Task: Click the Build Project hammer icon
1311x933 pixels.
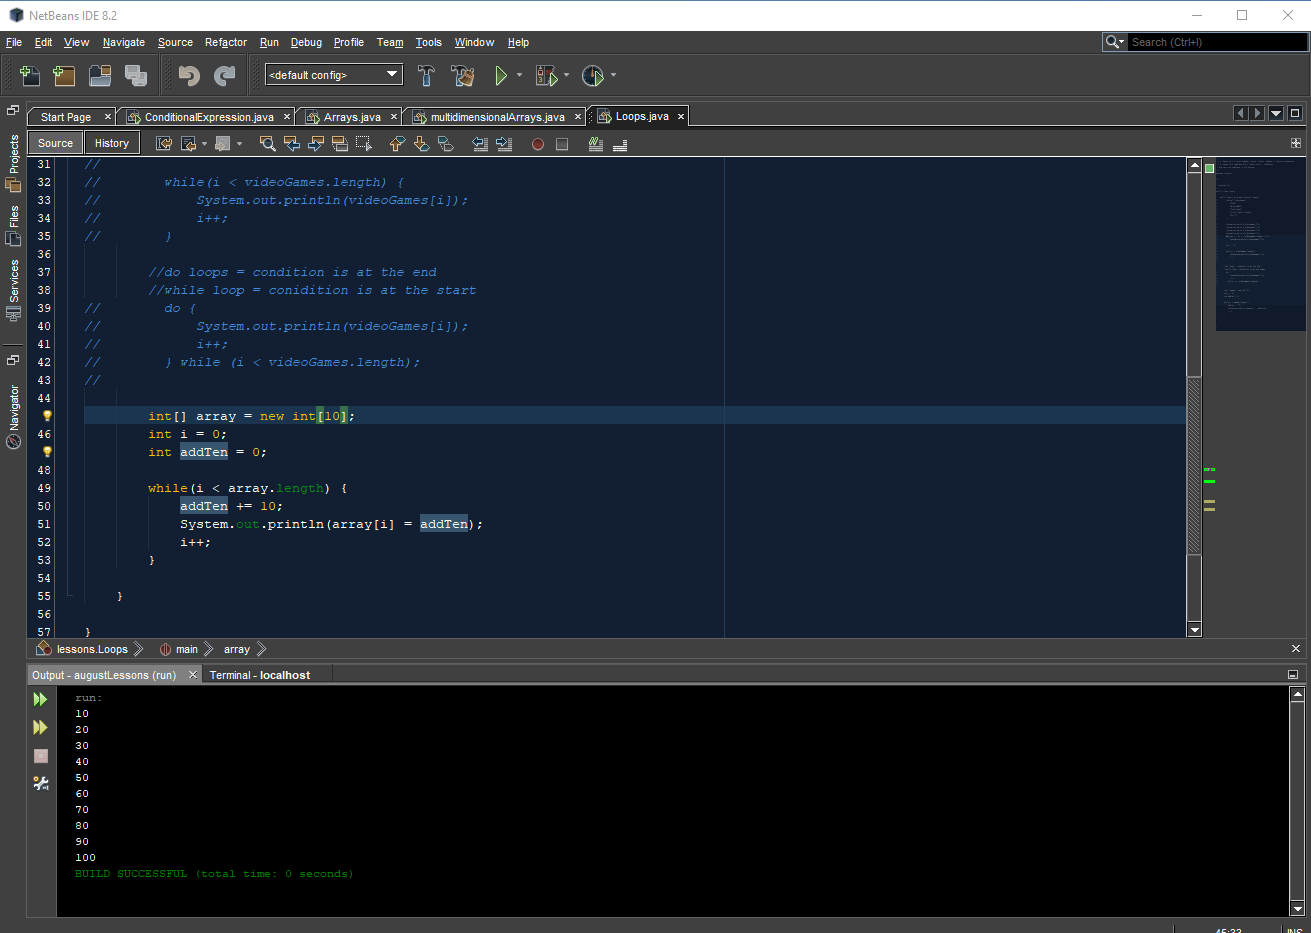Action: coord(426,75)
